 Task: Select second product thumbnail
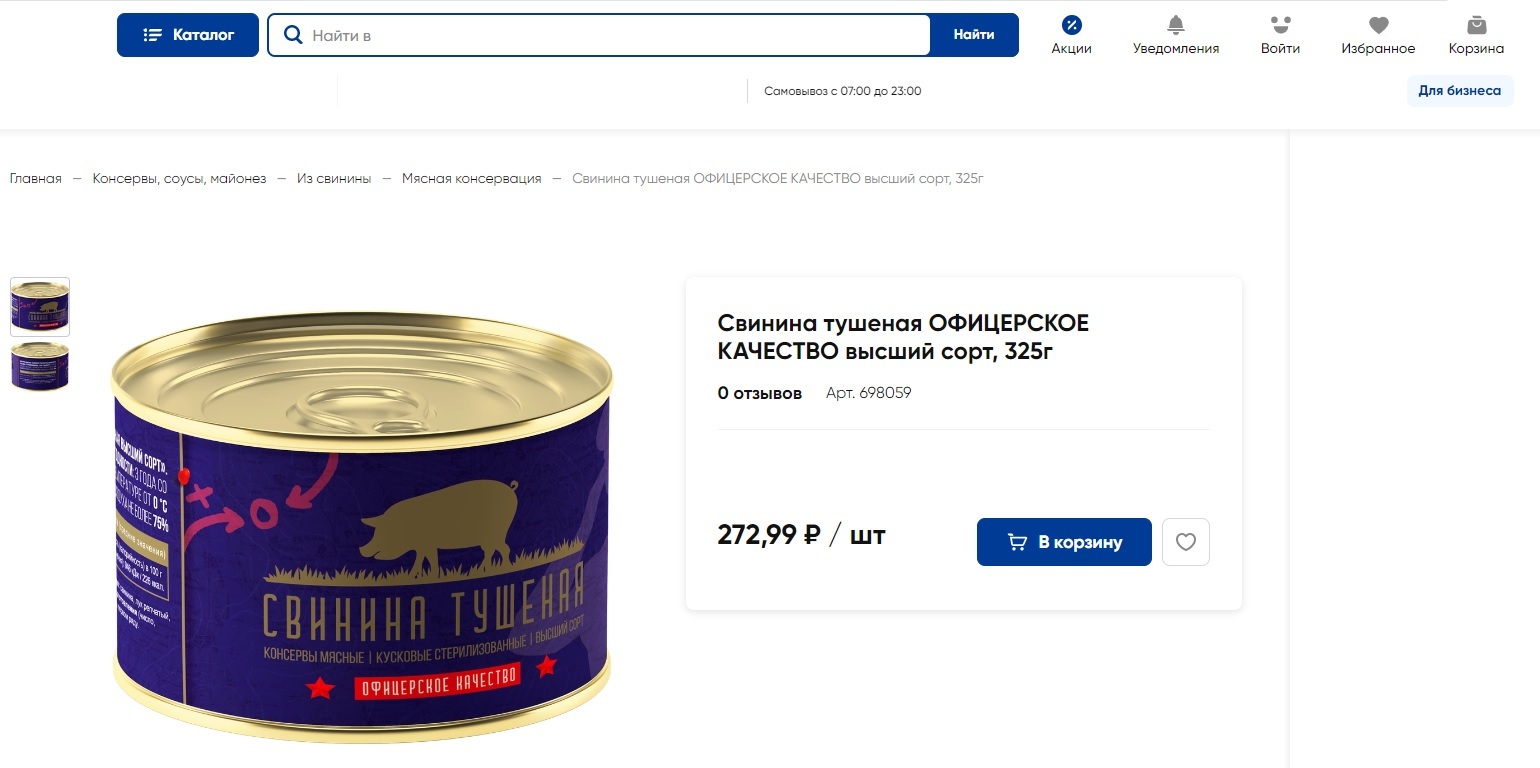tap(40, 366)
